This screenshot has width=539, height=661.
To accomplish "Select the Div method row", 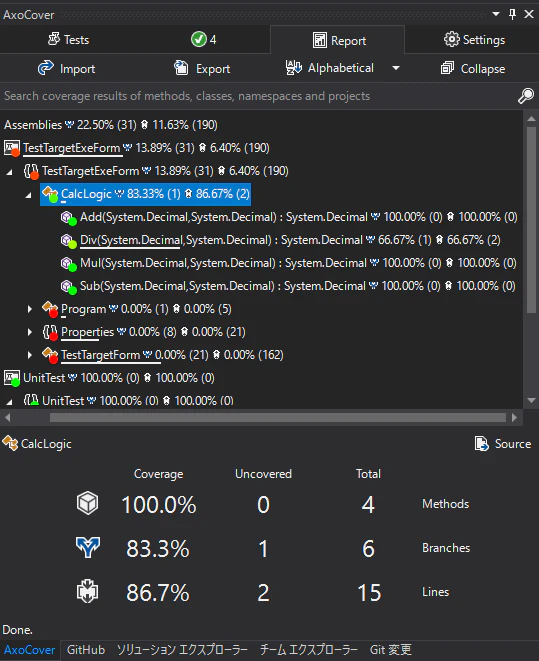I will click(x=281, y=240).
